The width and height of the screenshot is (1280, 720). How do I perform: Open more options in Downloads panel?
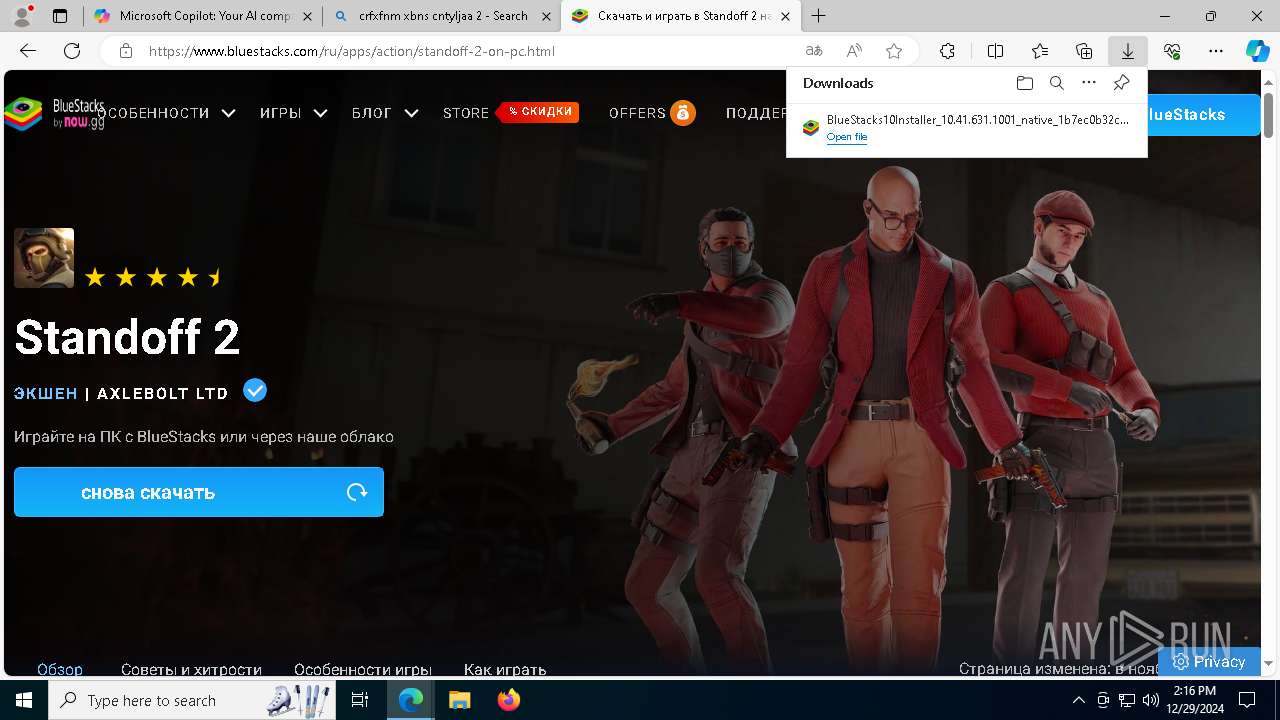pyautogui.click(x=1089, y=83)
